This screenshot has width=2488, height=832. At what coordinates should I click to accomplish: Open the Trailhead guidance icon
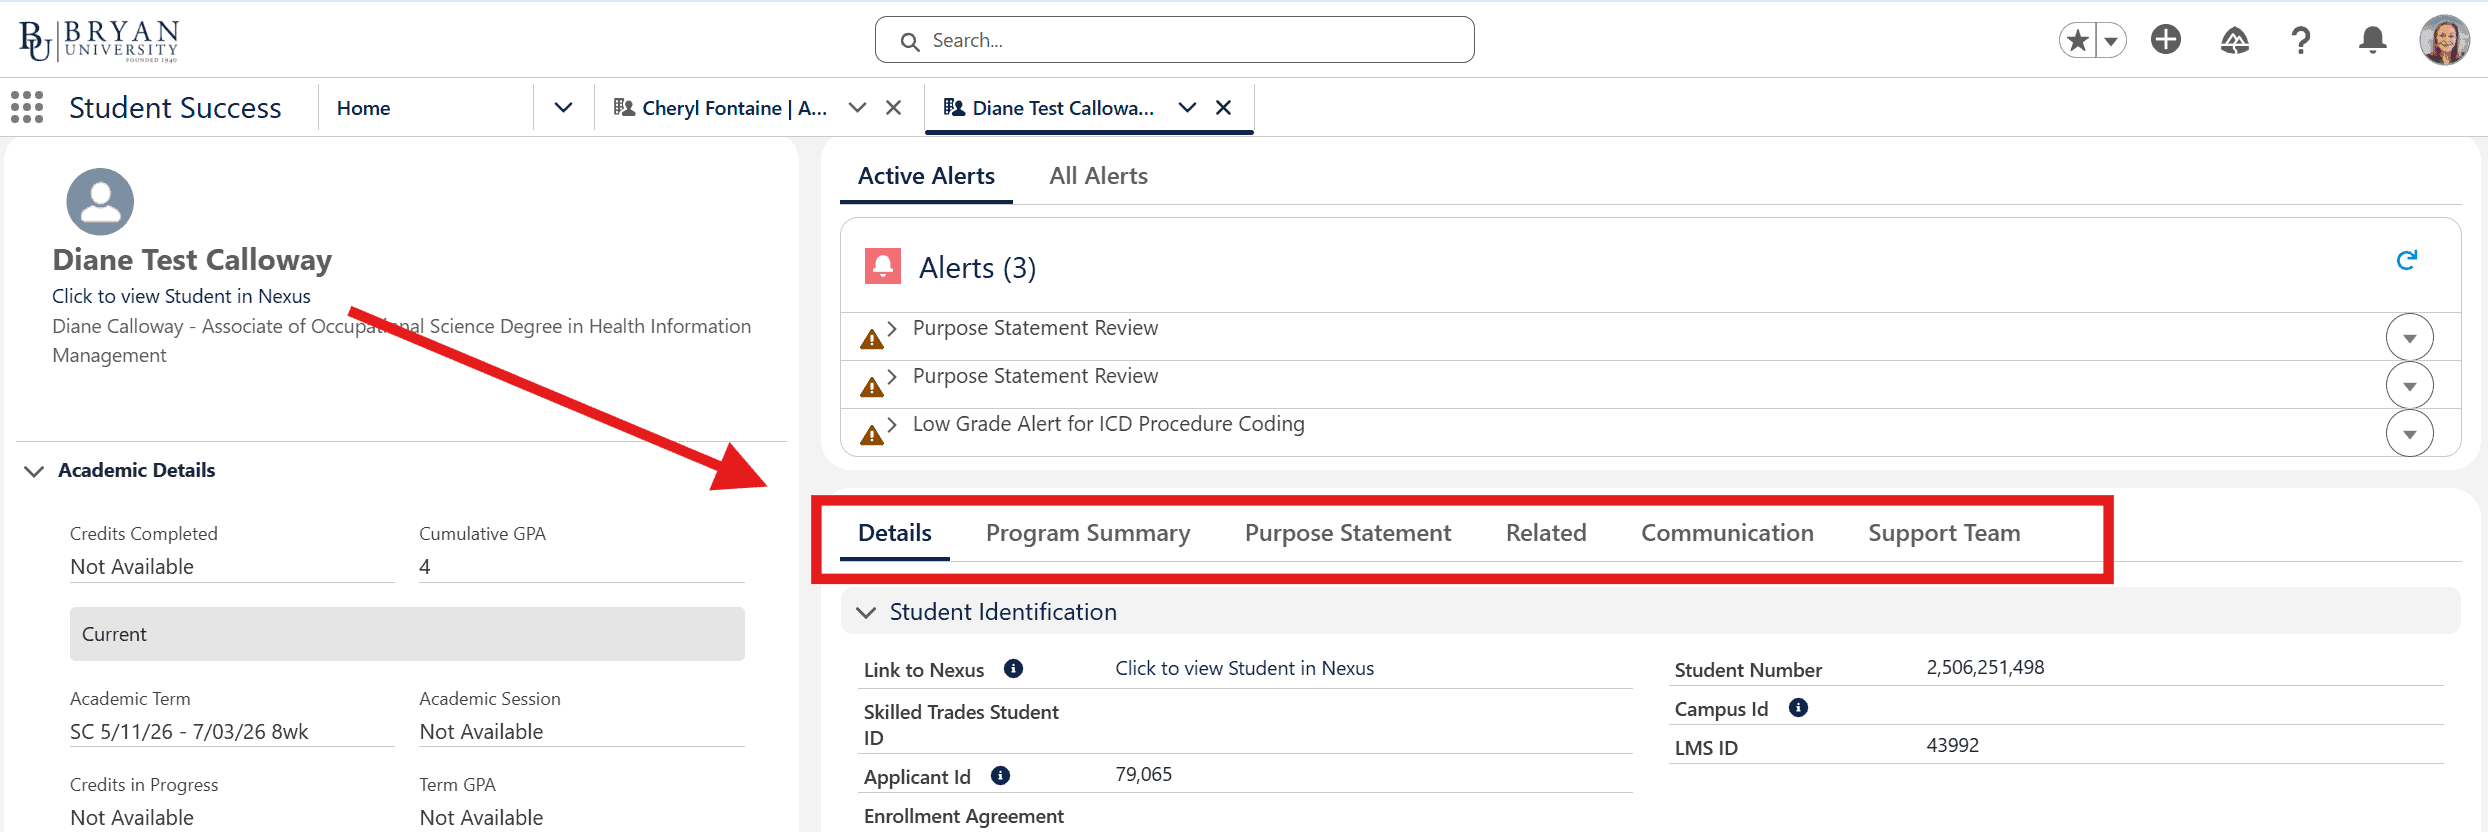[2235, 40]
